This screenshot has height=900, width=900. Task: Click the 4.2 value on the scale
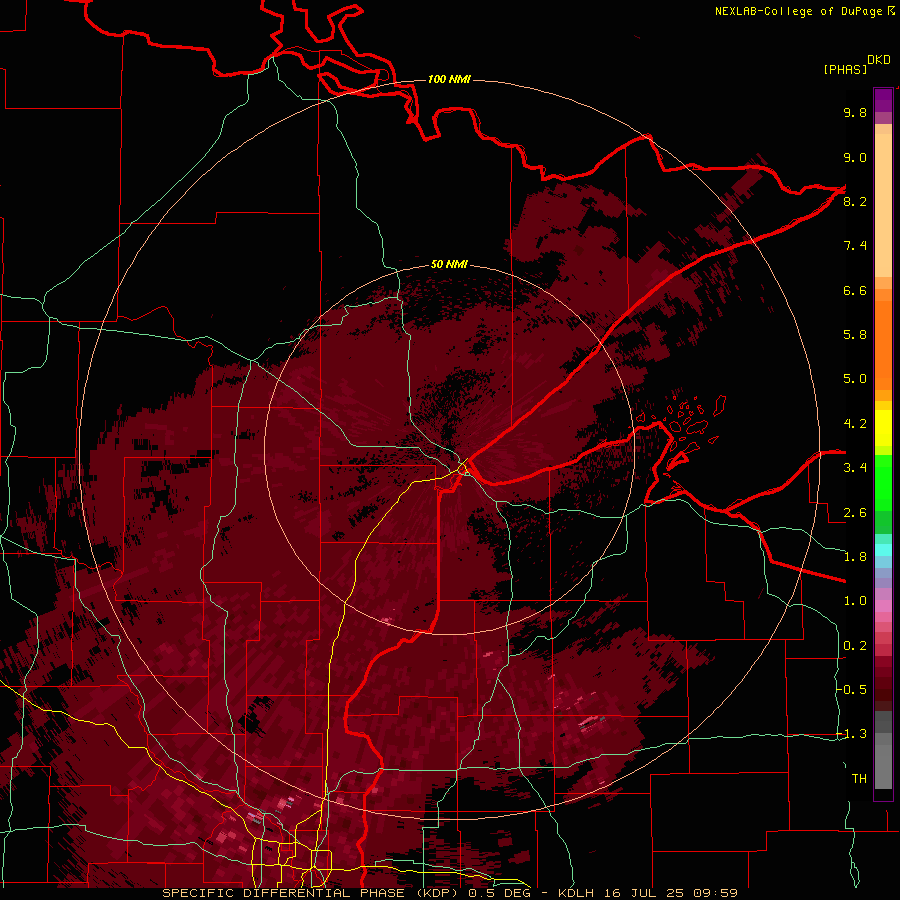[855, 424]
